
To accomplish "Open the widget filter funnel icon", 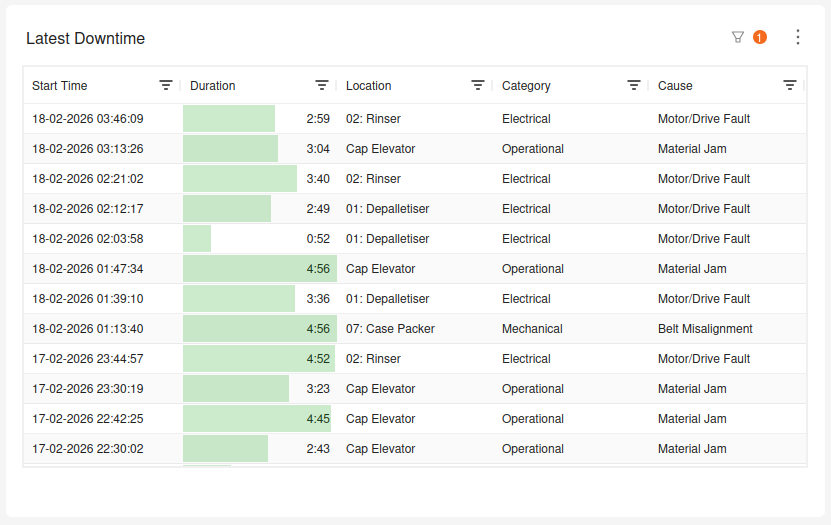I will 738,37.
